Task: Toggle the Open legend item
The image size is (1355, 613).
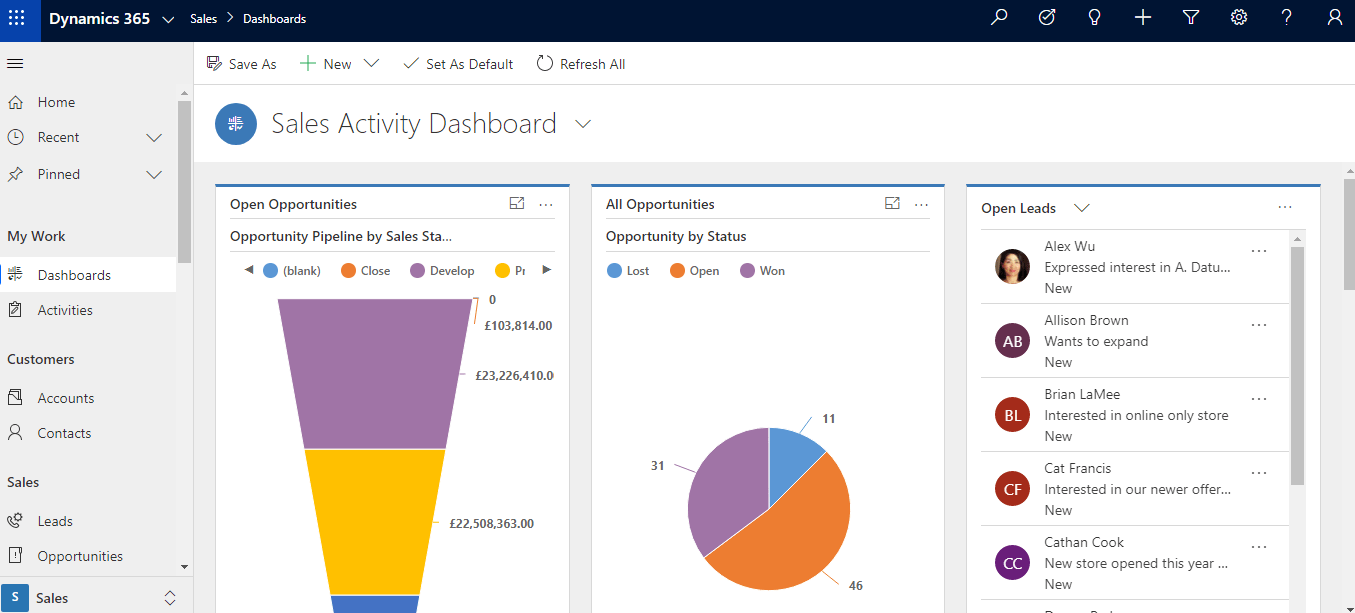Action: 694,271
